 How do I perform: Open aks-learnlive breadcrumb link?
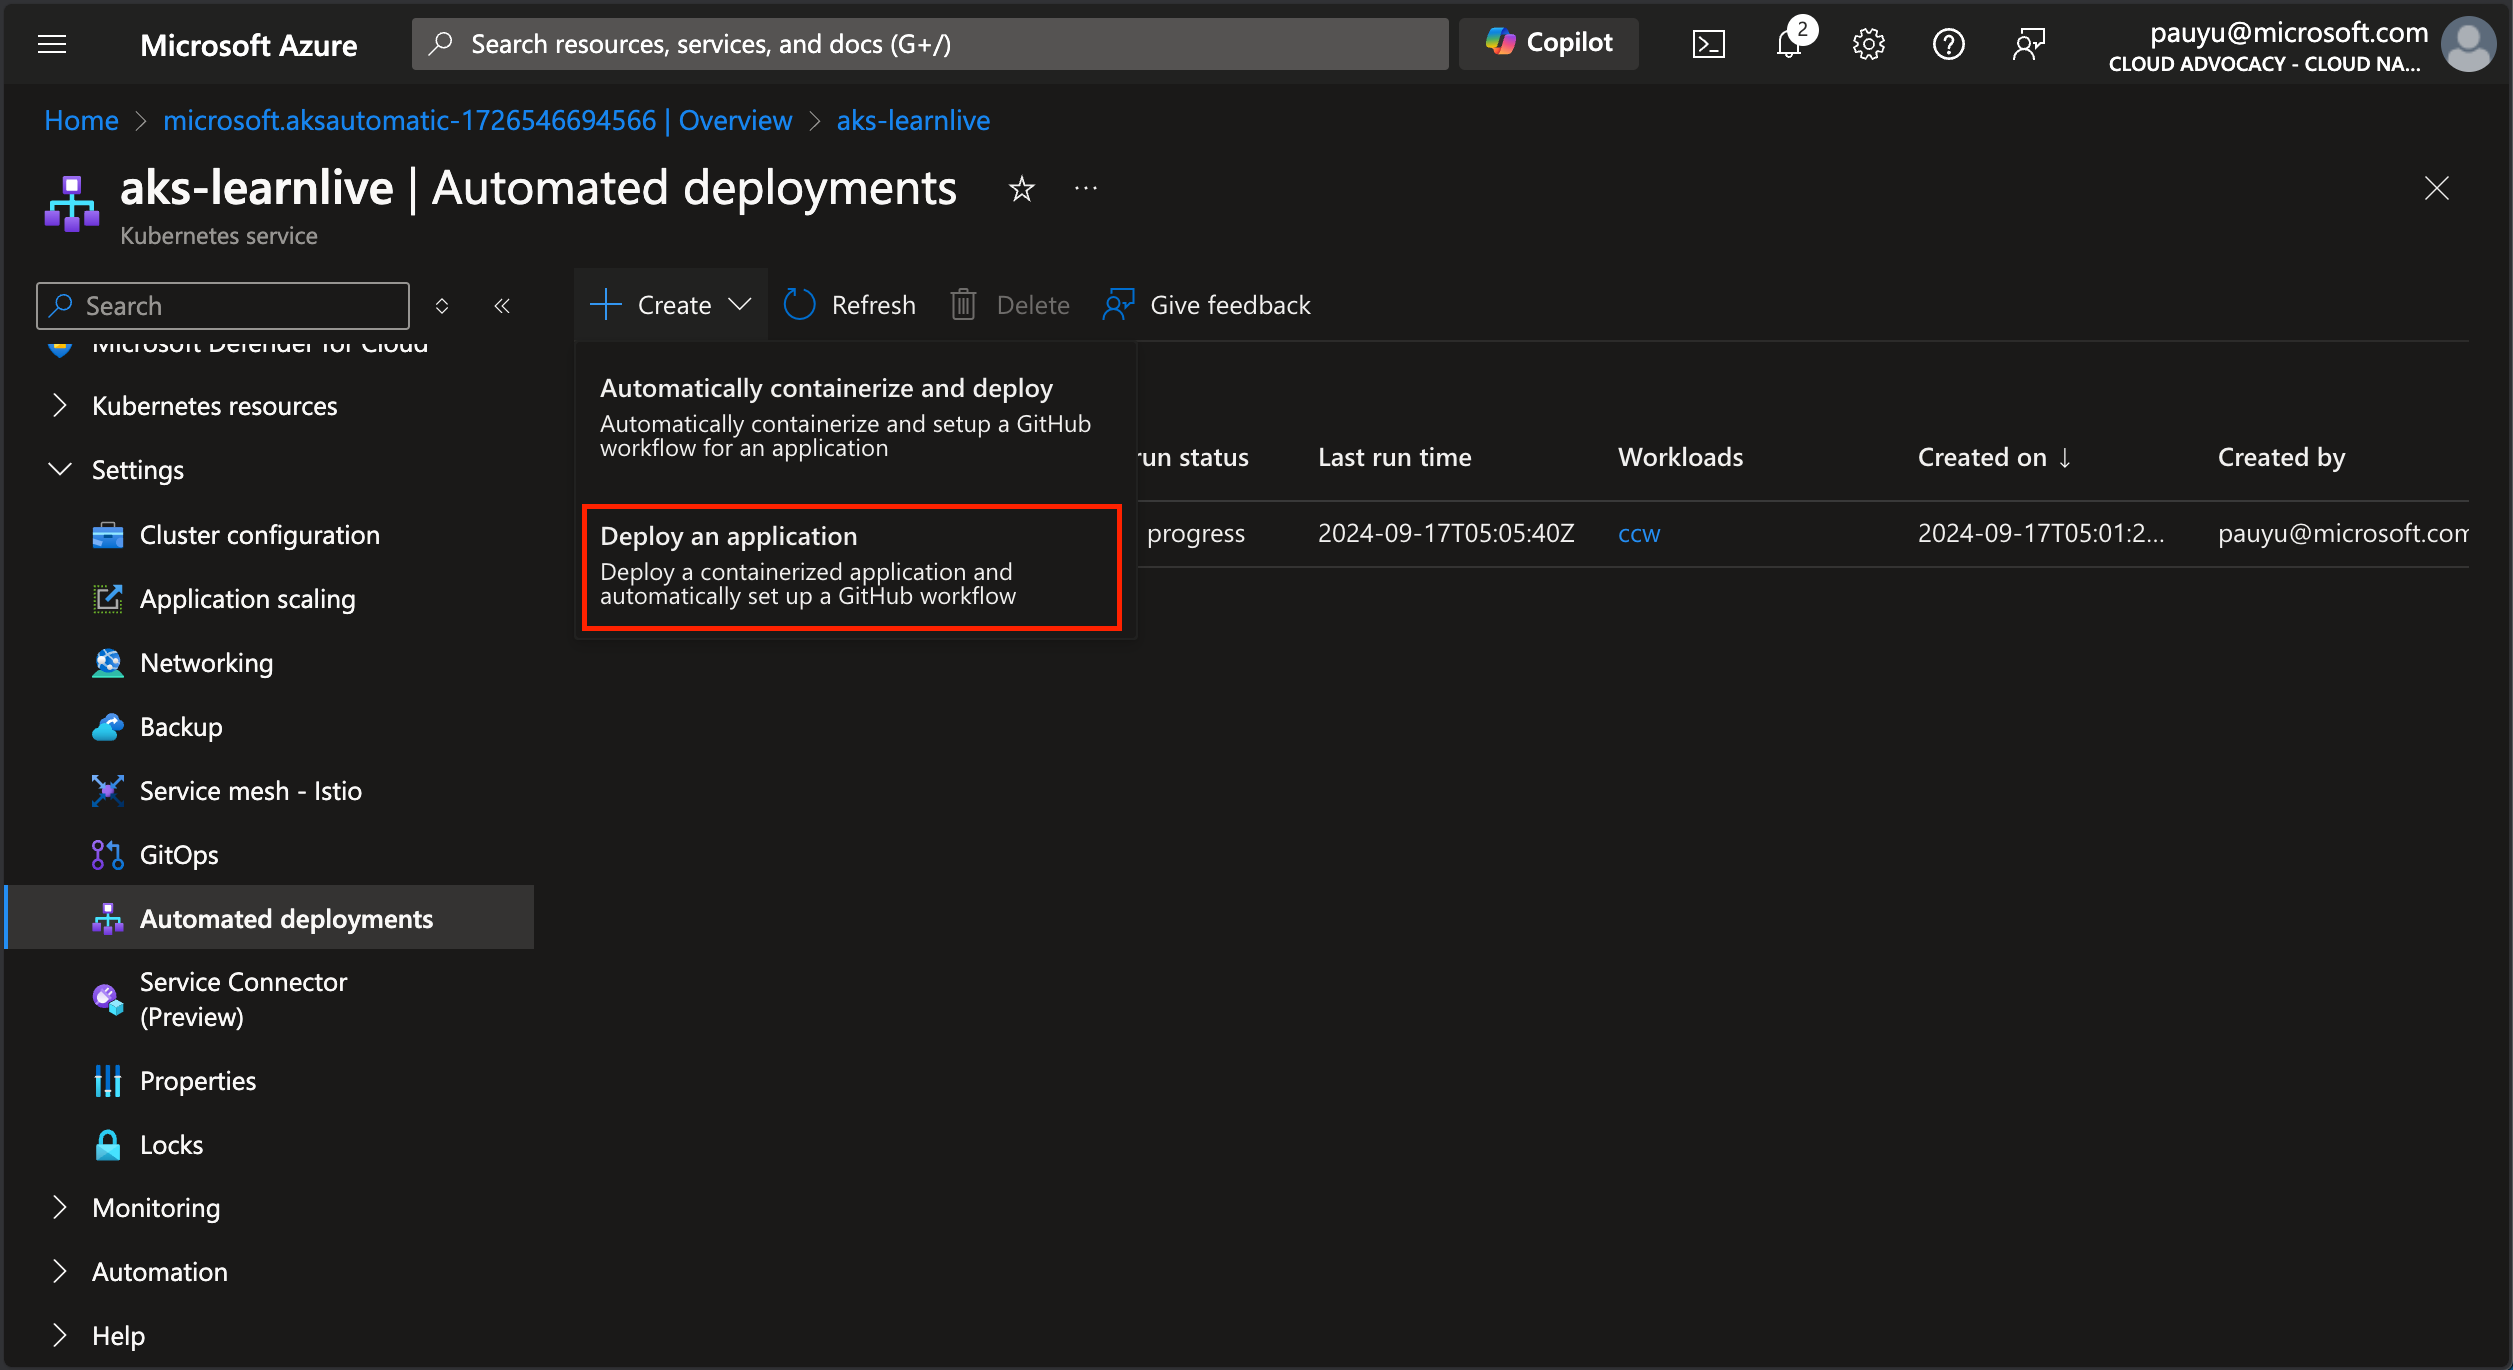point(913,121)
